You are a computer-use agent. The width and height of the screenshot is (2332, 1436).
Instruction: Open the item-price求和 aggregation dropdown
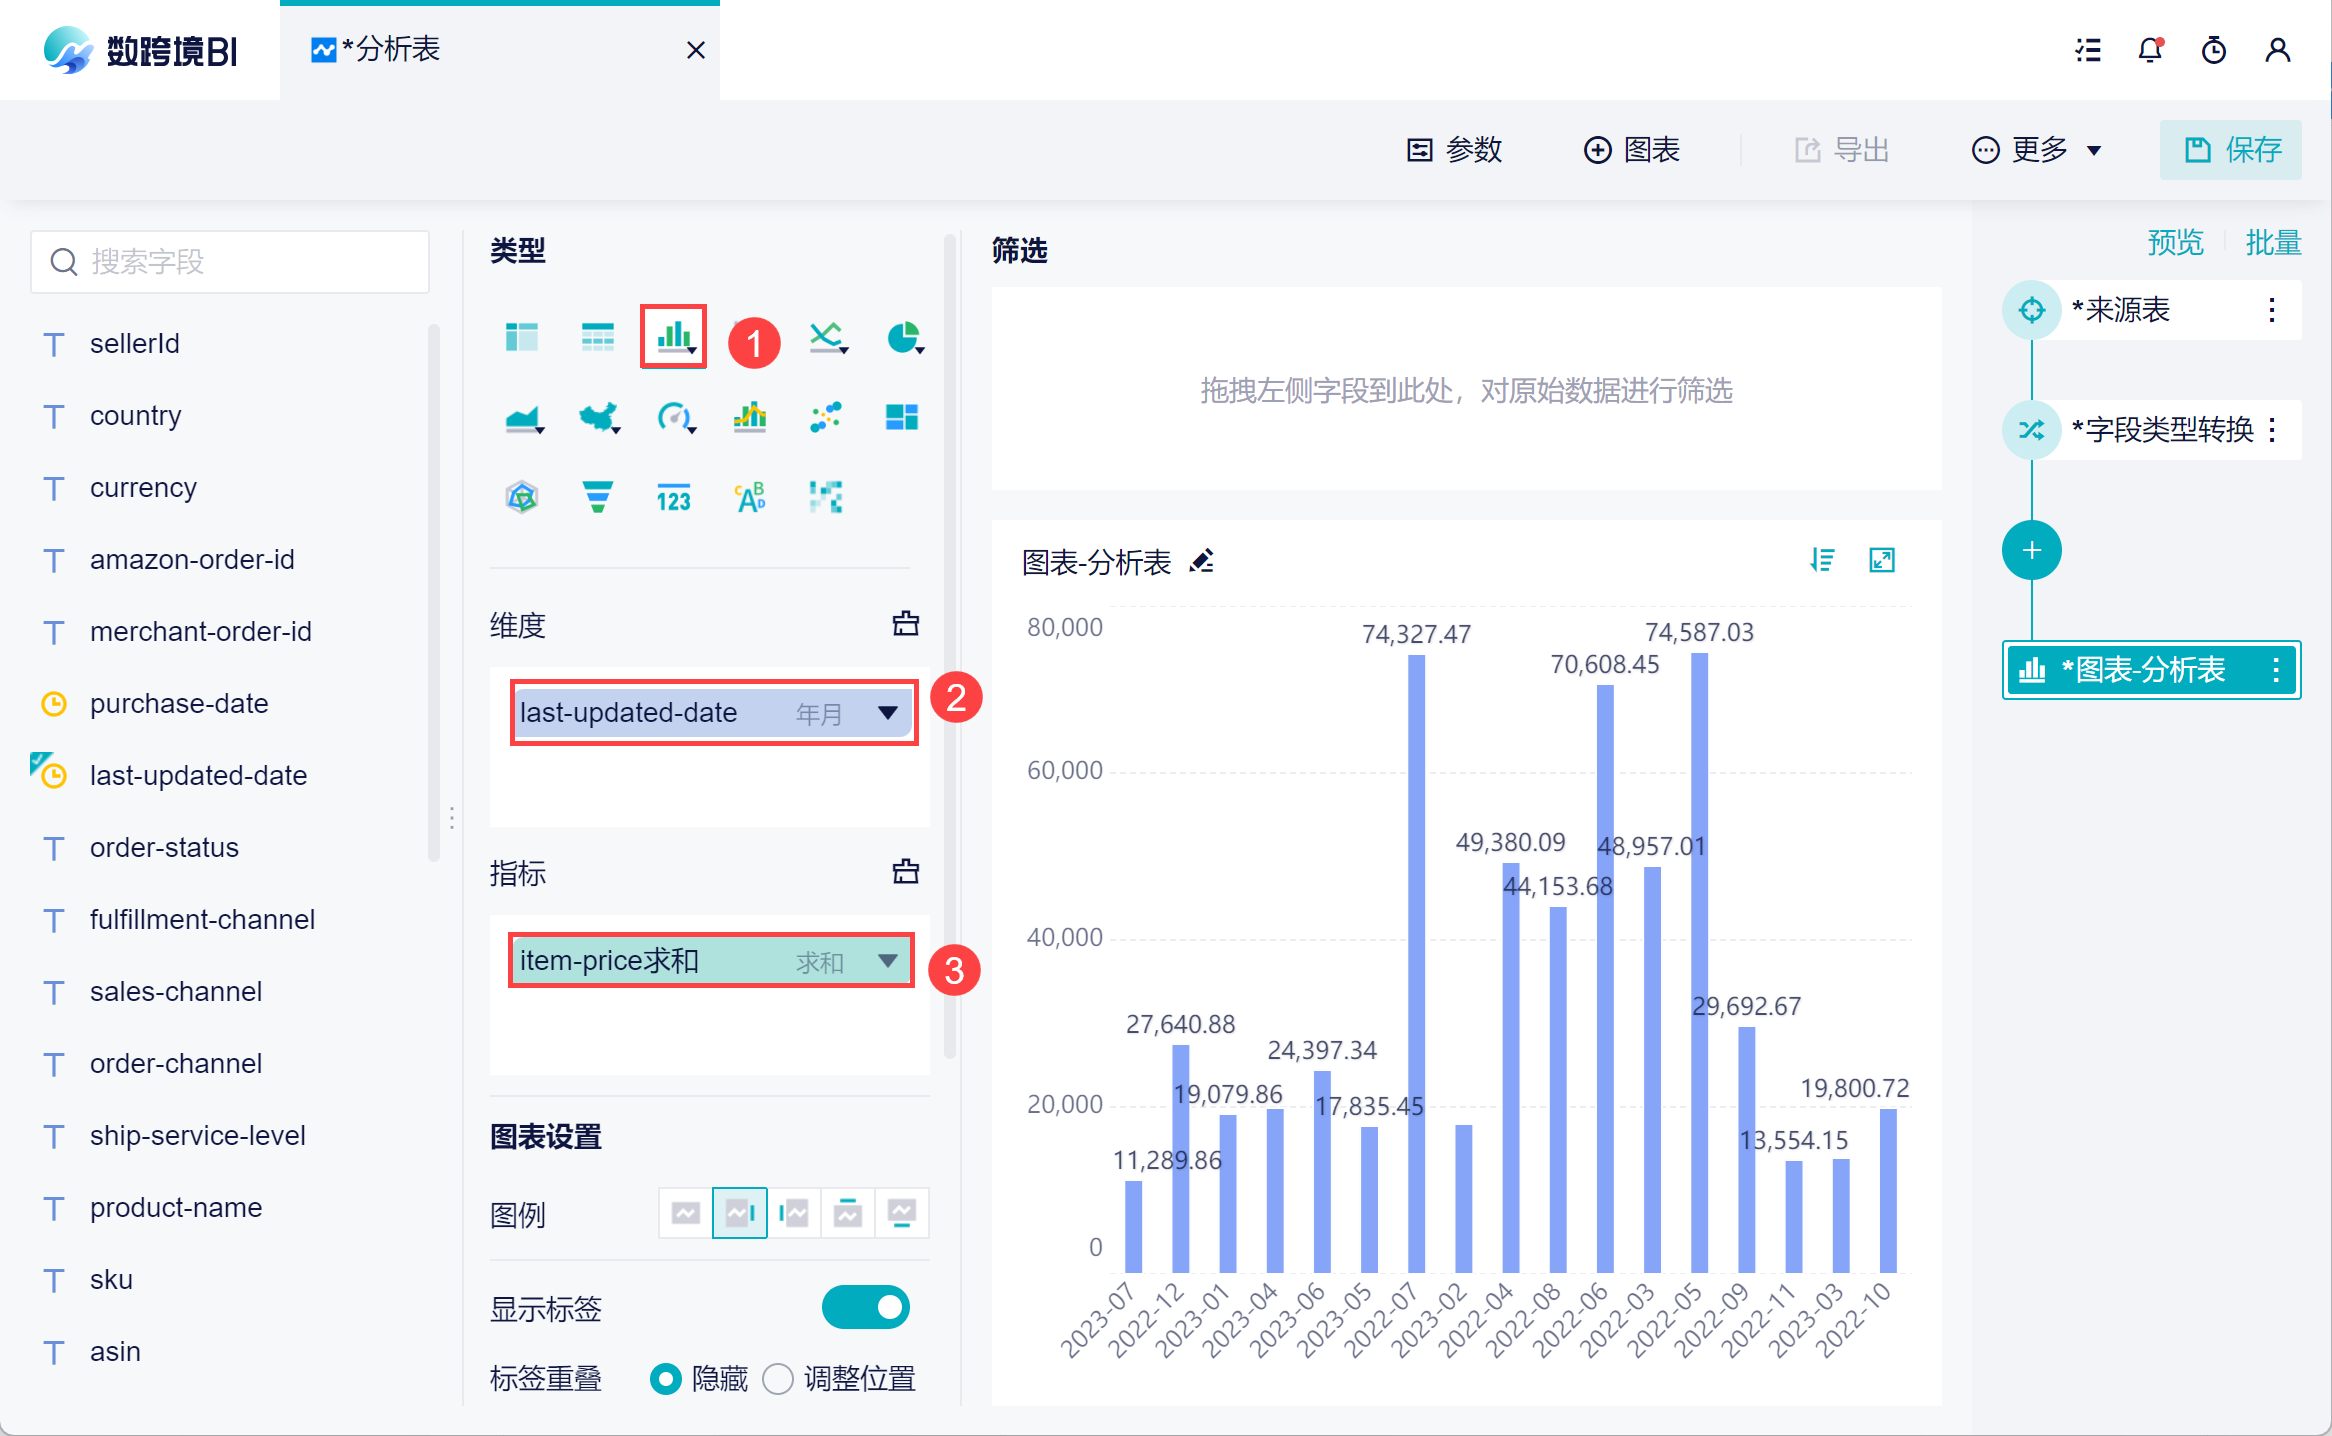coord(887,961)
